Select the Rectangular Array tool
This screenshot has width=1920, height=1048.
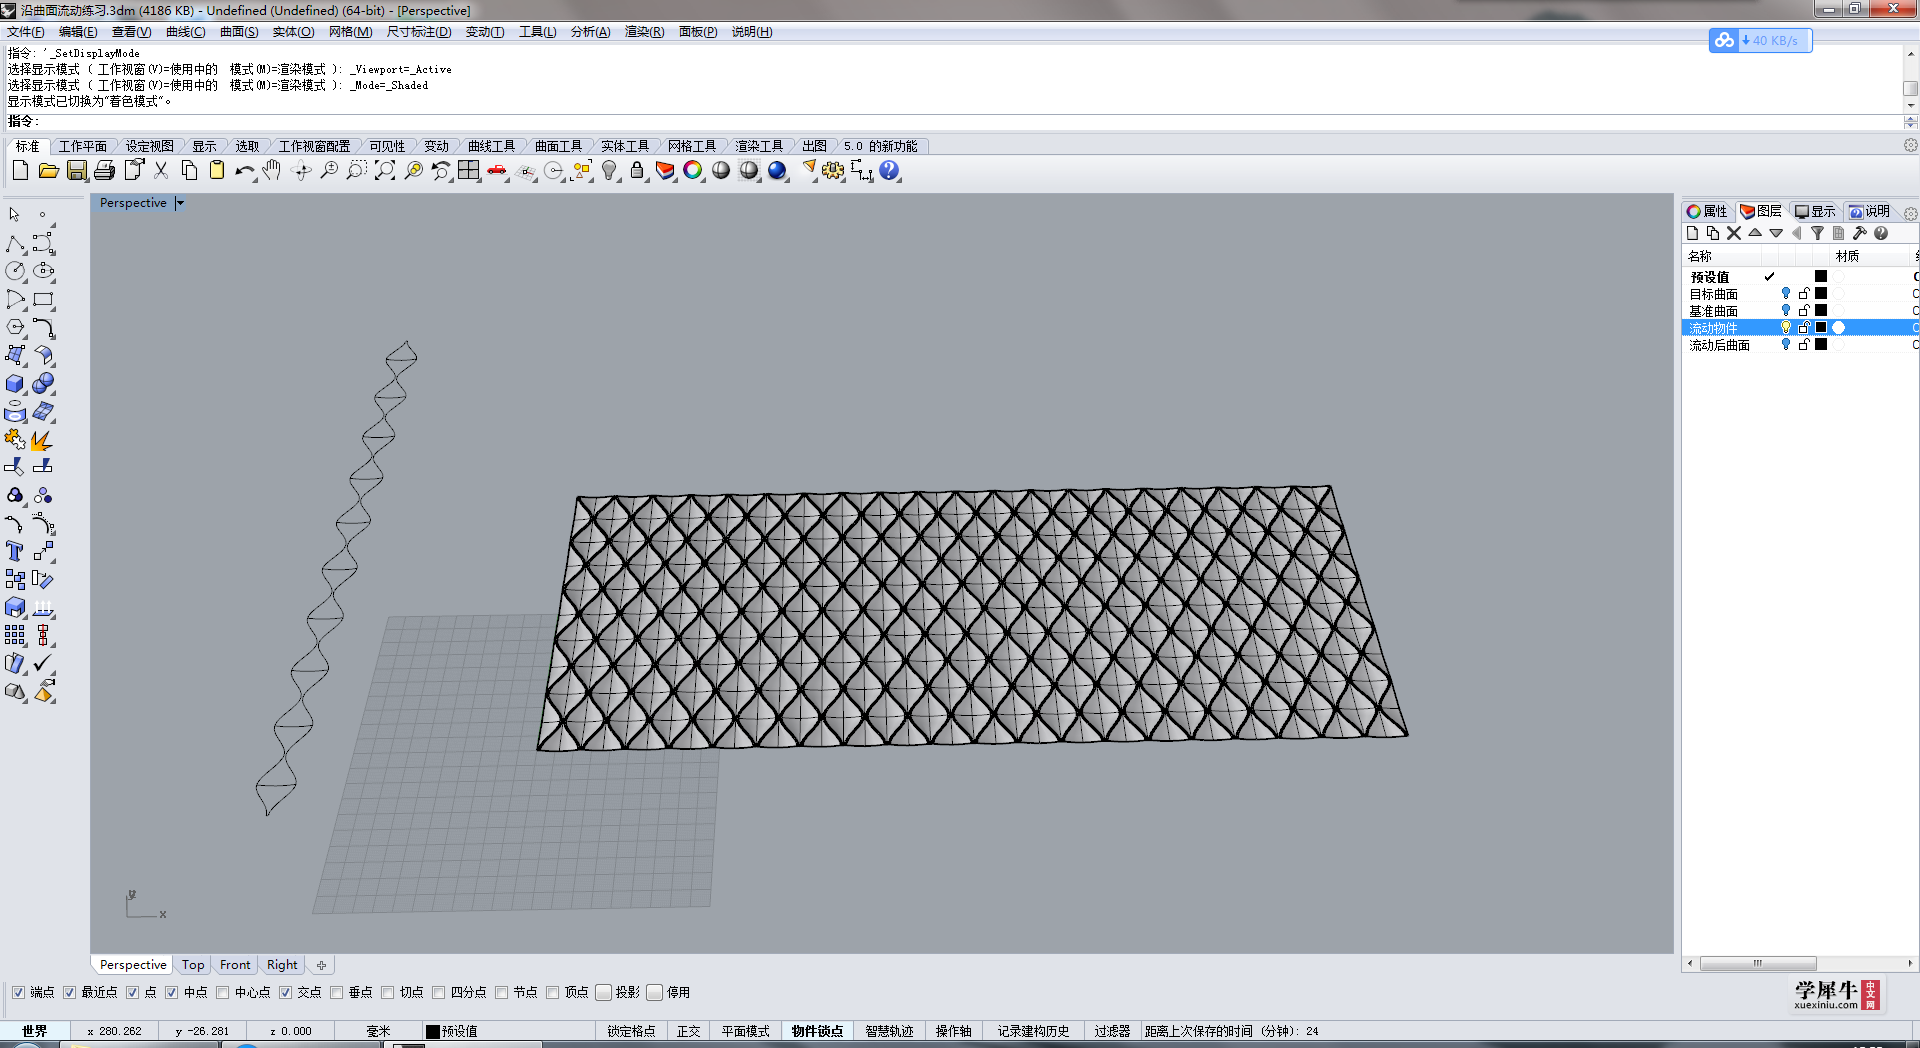(x=15, y=635)
